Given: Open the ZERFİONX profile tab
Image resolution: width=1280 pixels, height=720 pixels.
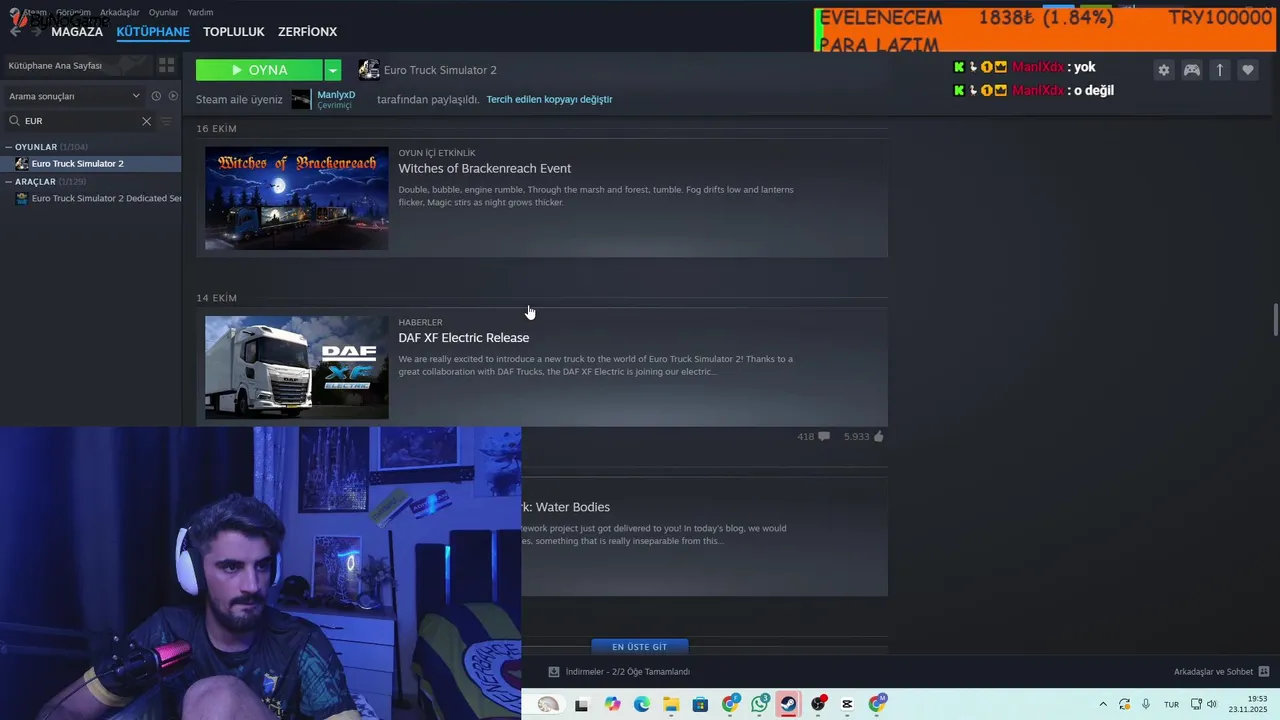Looking at the screenshot, I should click(307, 32).
